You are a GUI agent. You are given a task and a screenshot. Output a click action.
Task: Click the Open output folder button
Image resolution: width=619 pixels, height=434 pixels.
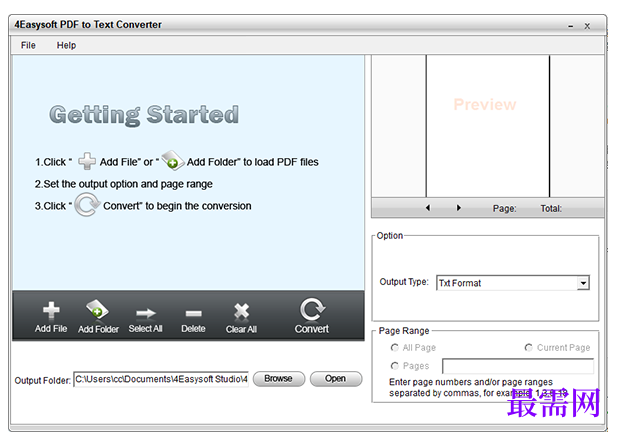pyautogui.click(x=336, y=379)
